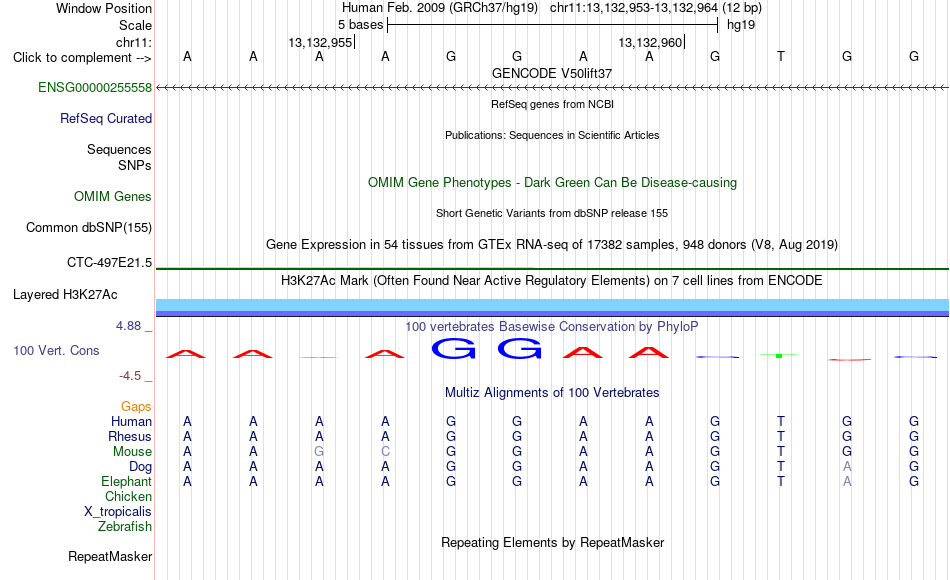
Task: Select the Chicken alignment row label
Action: point(128,496)
